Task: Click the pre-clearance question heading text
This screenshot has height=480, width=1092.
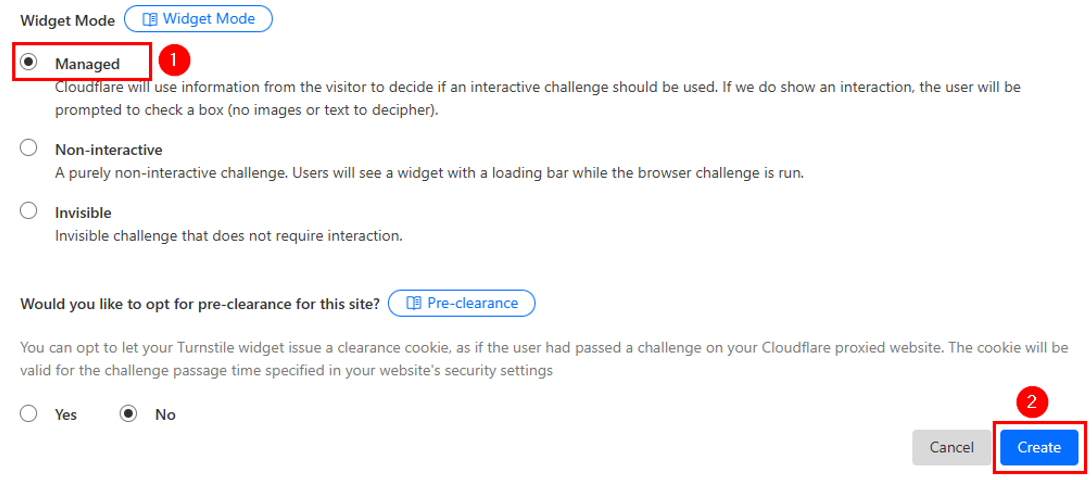Action: [200, 304]
